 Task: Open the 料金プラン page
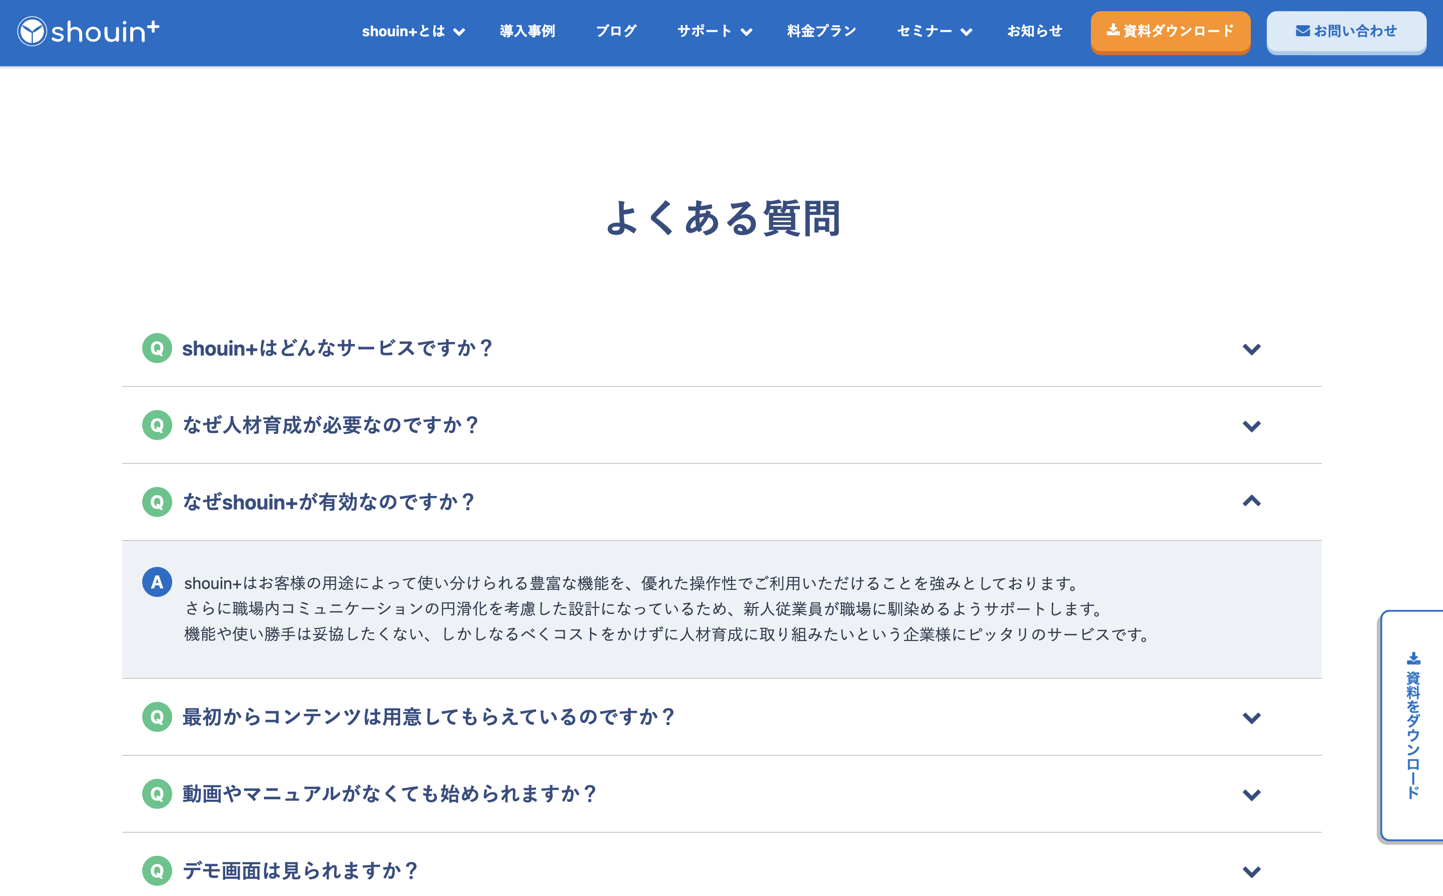tap(821, 32)
